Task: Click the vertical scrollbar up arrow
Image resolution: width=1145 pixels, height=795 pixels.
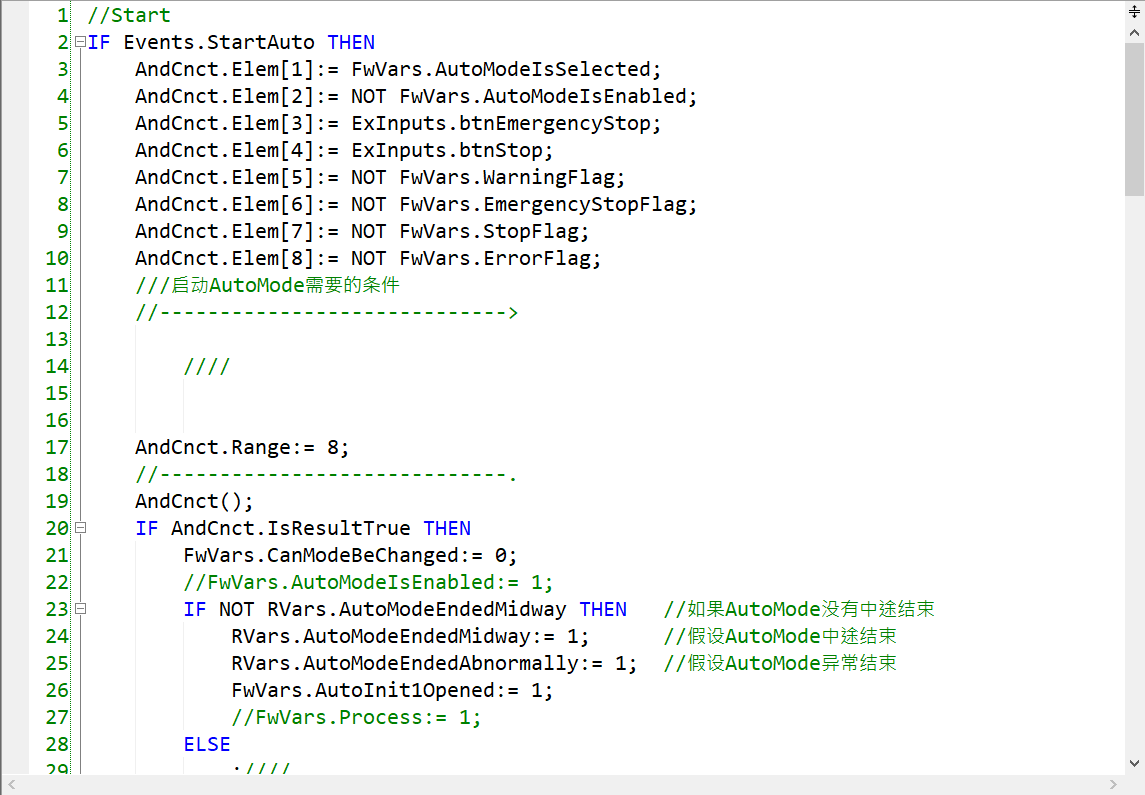Action: [x=1134, y=32]
